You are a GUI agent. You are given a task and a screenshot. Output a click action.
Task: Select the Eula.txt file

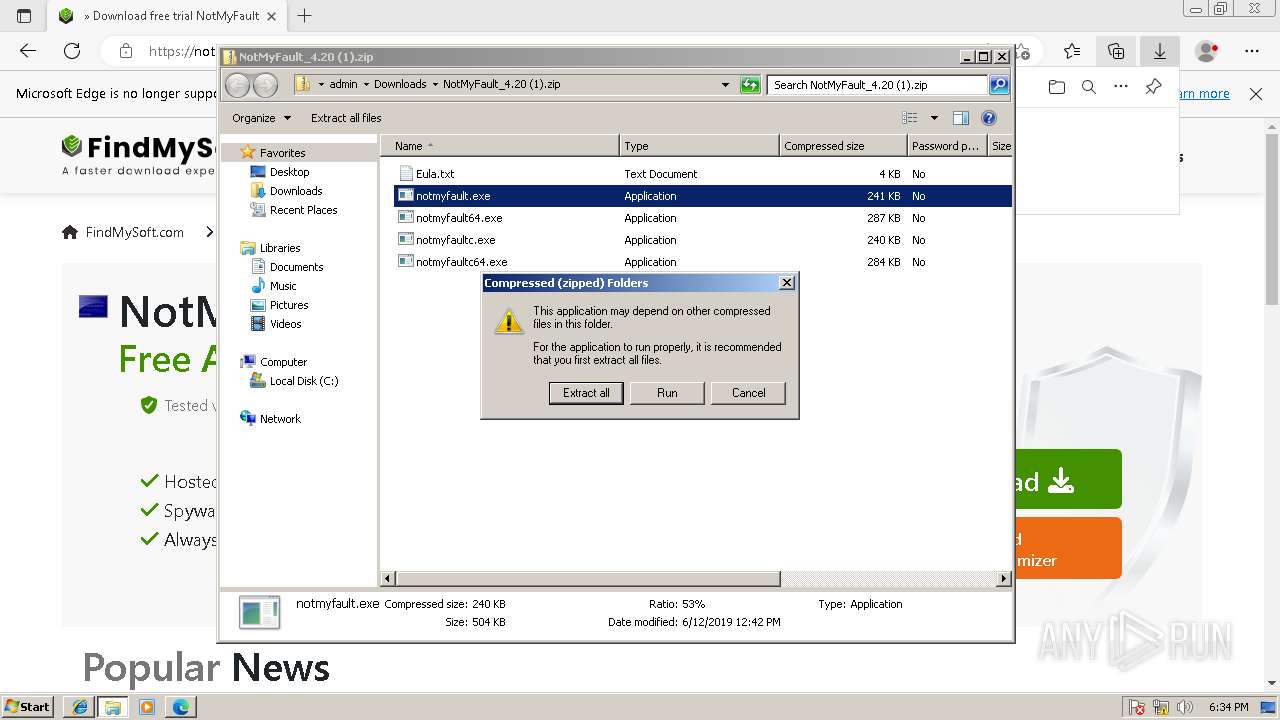coord(435,174)
